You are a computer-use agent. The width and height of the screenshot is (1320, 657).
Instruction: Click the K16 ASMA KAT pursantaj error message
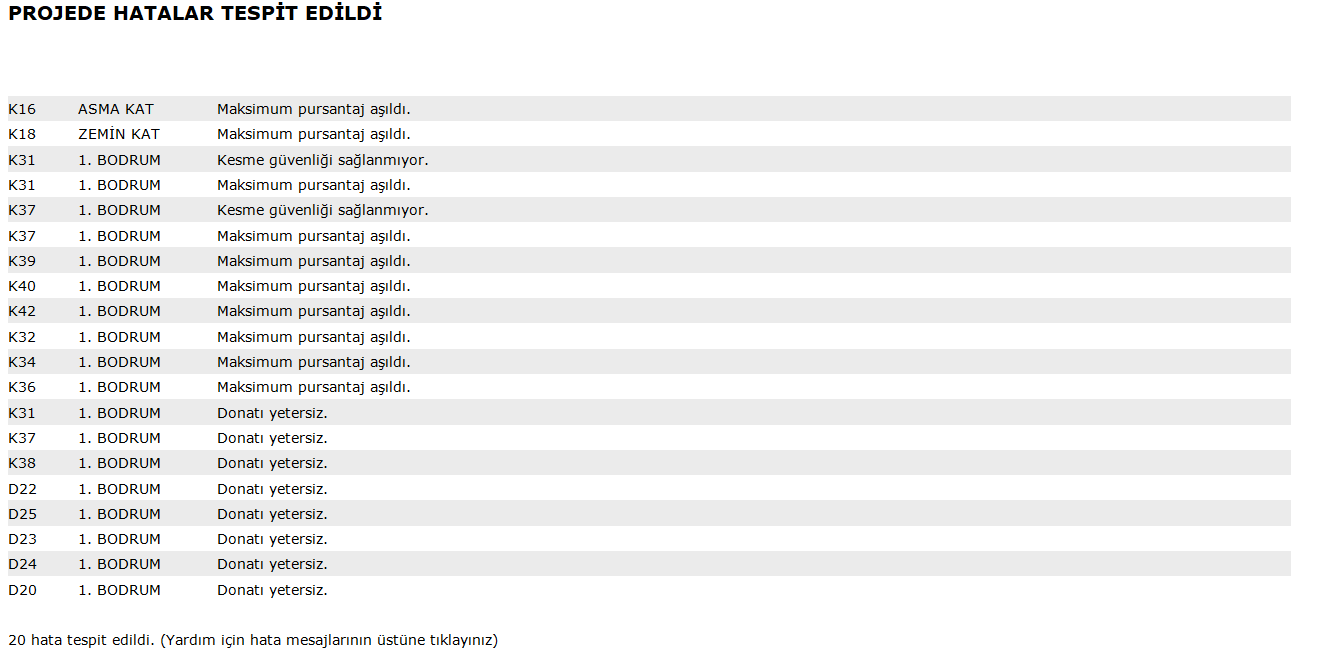point(313,109)
